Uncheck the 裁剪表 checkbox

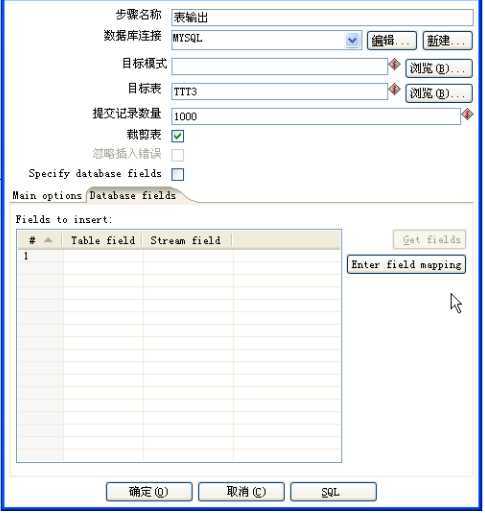[x=178, y=136]
